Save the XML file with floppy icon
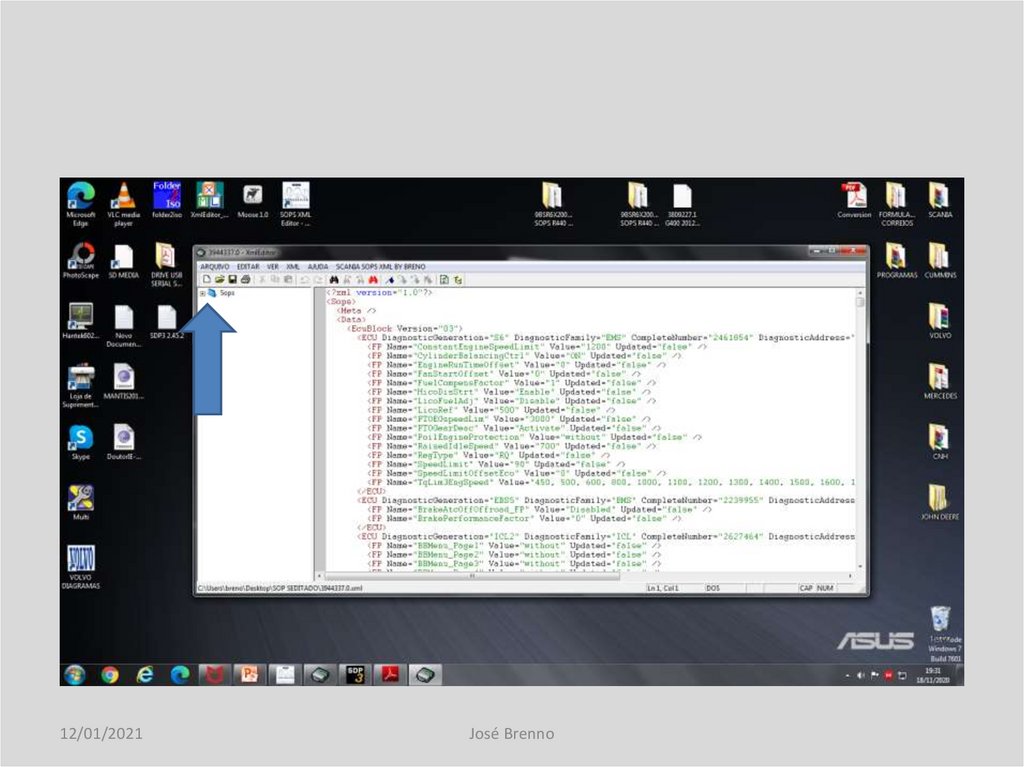Image resolution: width=1024 pixels, height=767 pixels. (x=232, y=280)
